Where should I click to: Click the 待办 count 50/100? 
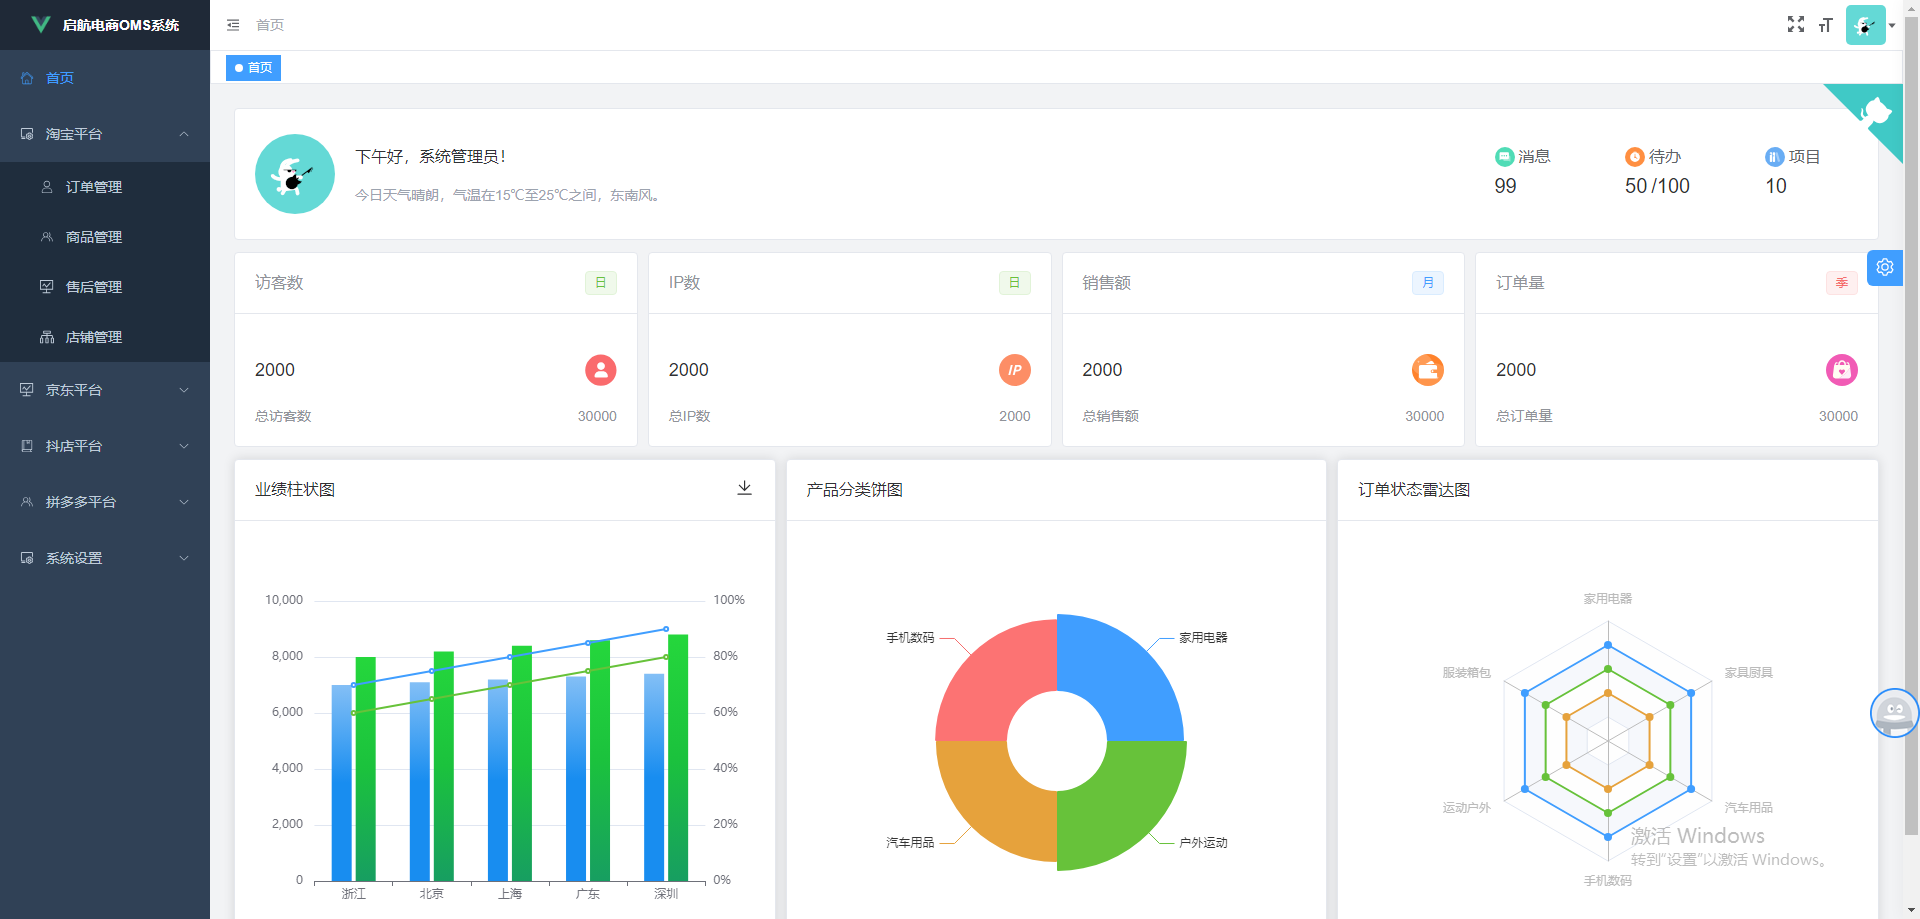tap(1656, 186)
